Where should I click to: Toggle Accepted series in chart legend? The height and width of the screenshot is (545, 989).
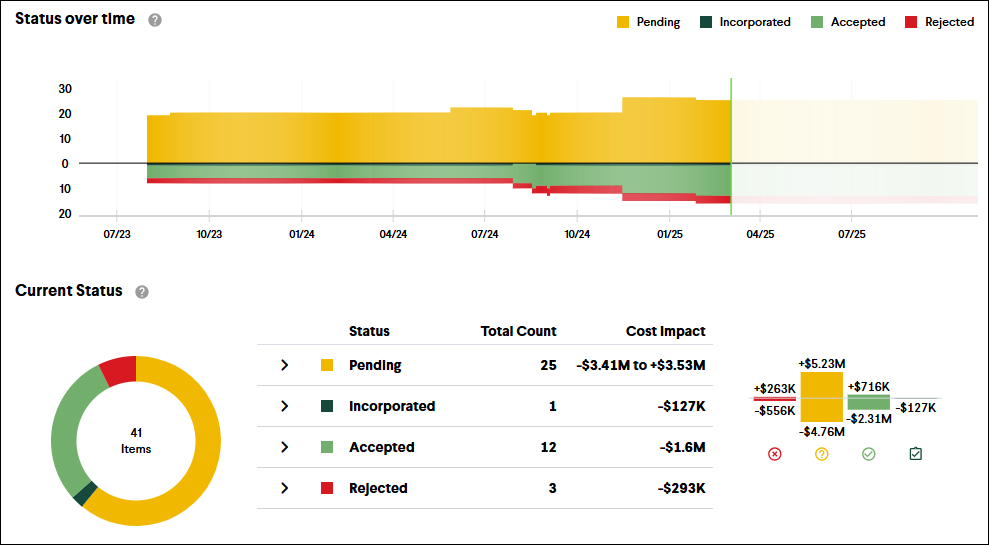(x=847, y=22)
